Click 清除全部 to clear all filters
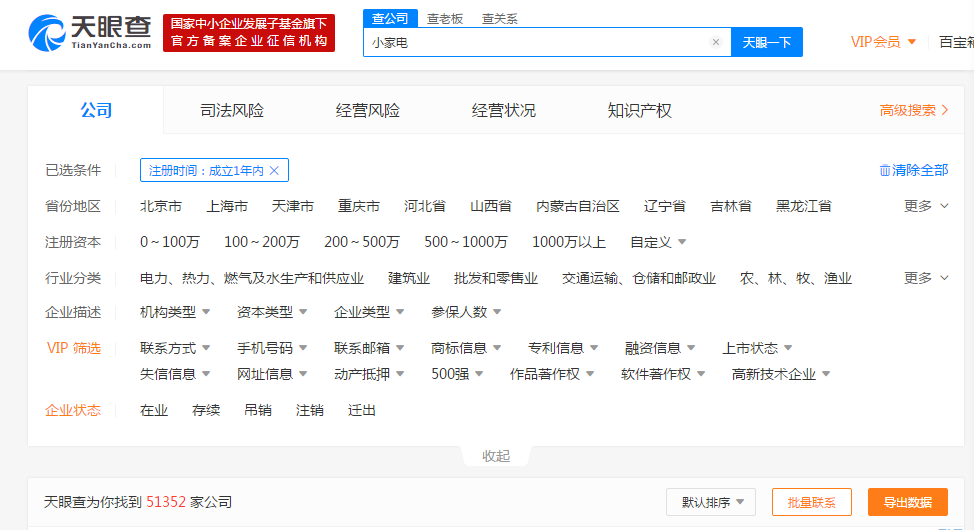This screenshot has height=530, width=974. coord(913,170)
